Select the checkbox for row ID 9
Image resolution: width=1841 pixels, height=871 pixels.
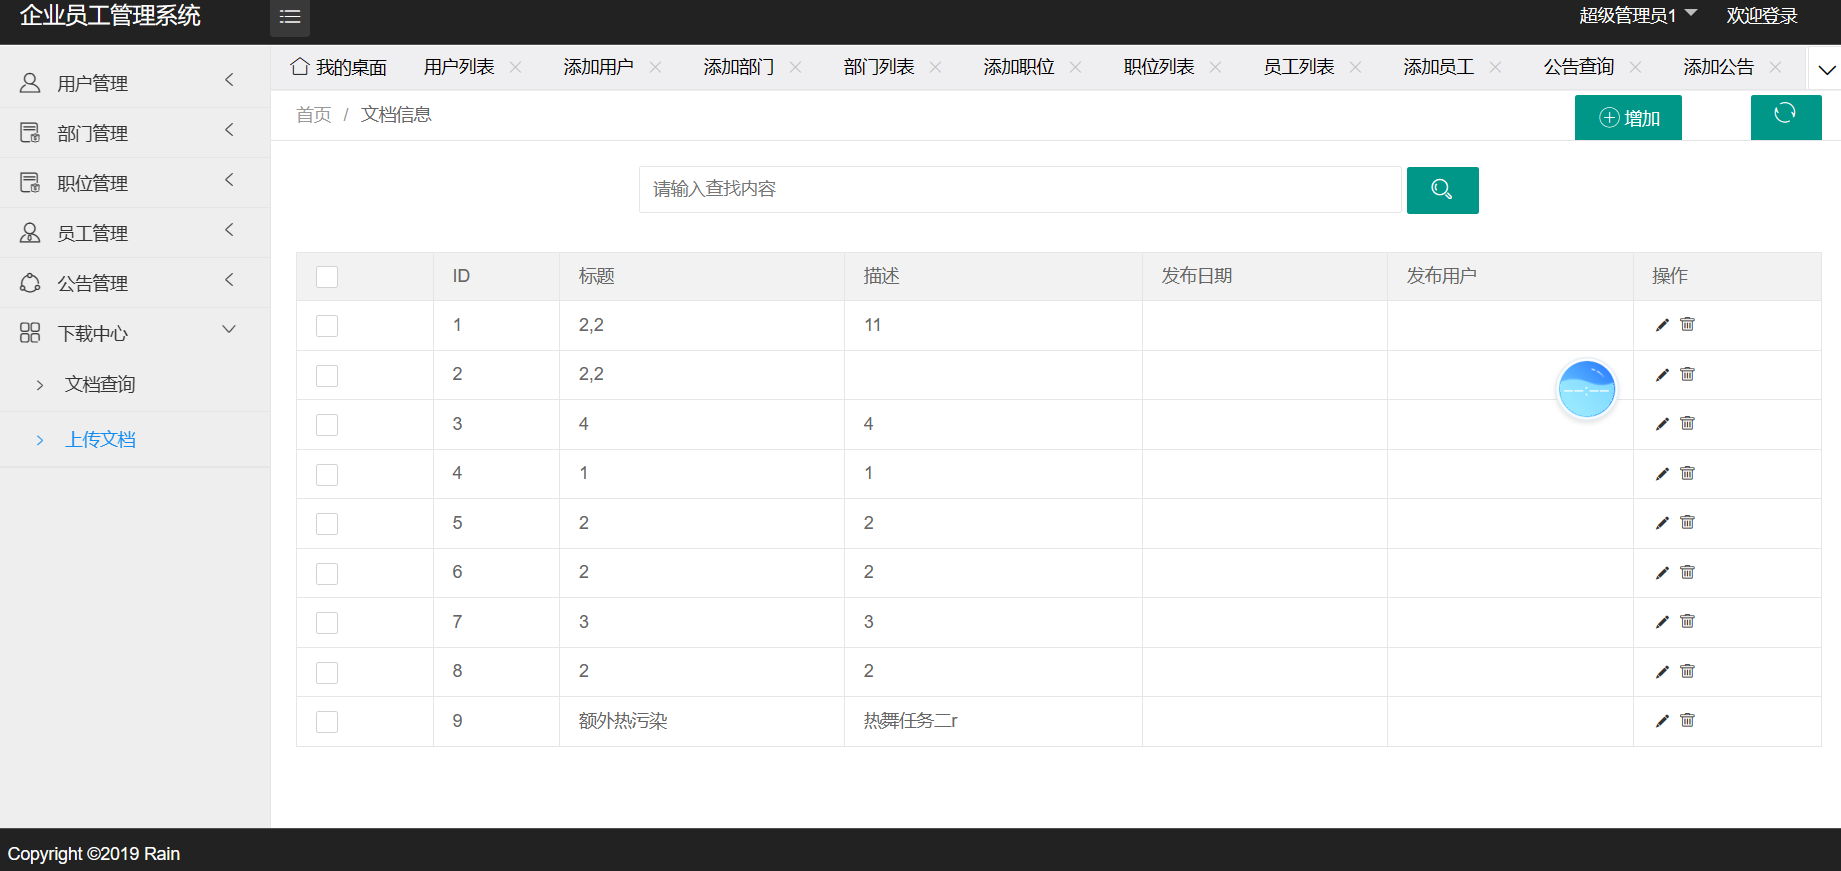point(327,722)
